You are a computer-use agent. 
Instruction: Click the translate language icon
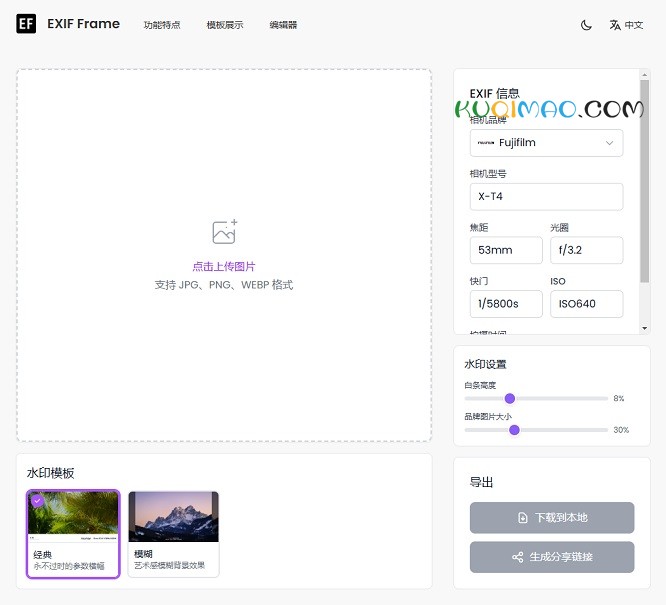pyautogui.click(x=615, y=25)
